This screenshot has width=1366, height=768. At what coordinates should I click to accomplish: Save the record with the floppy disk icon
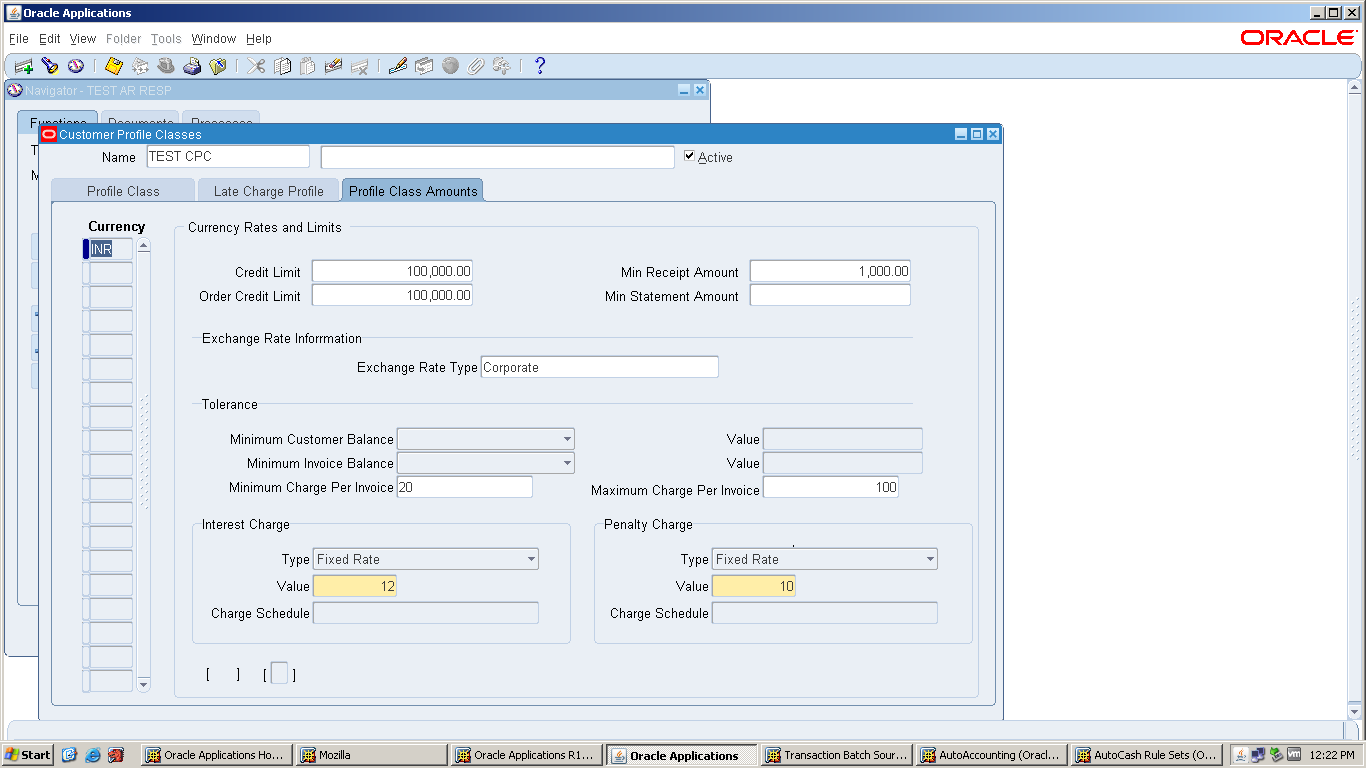click(x=113, y=66)
